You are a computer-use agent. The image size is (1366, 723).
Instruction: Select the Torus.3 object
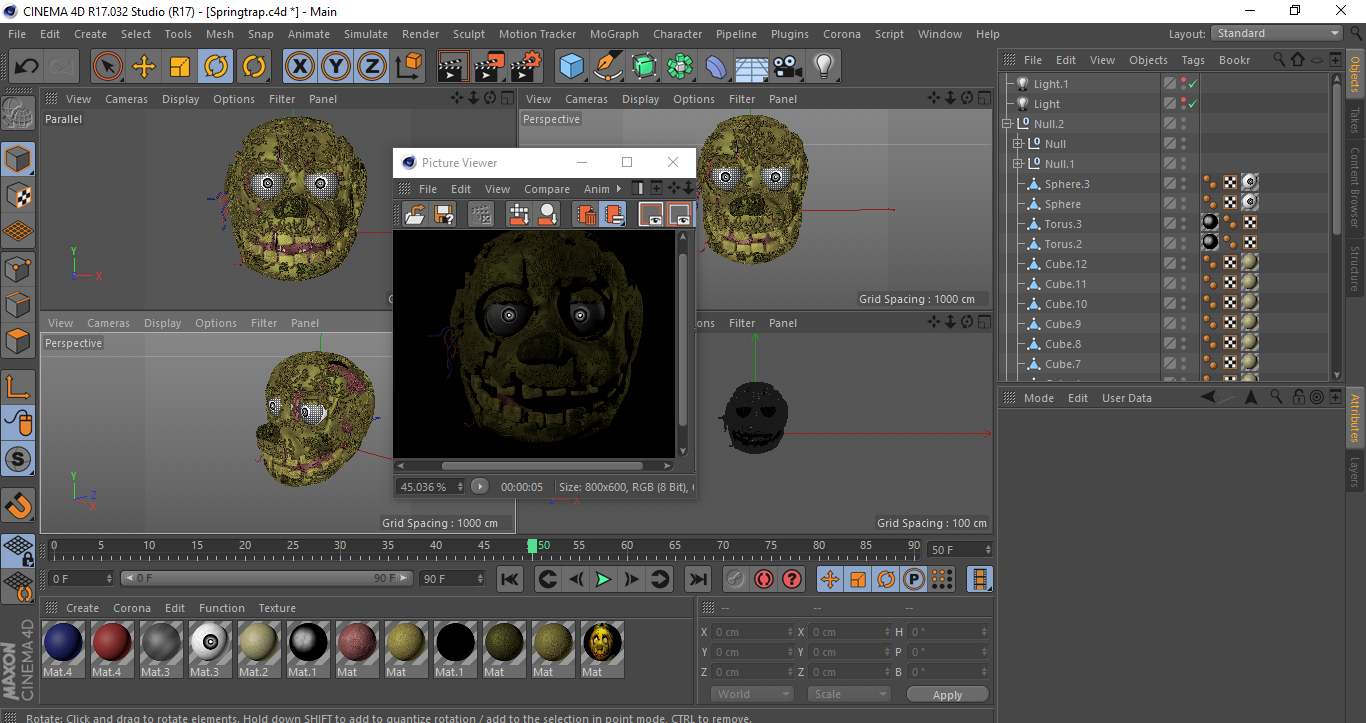tap(1062, 224)
